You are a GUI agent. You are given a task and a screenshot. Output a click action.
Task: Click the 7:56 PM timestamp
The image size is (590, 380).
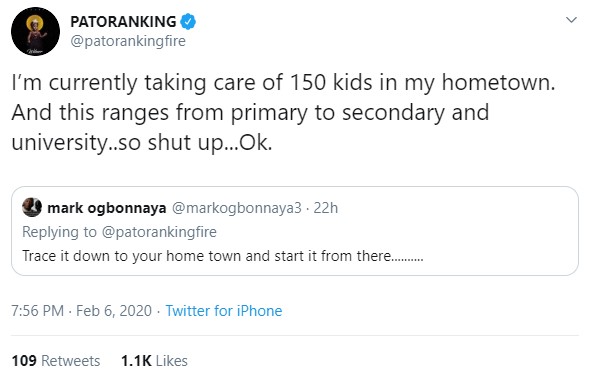38,311
